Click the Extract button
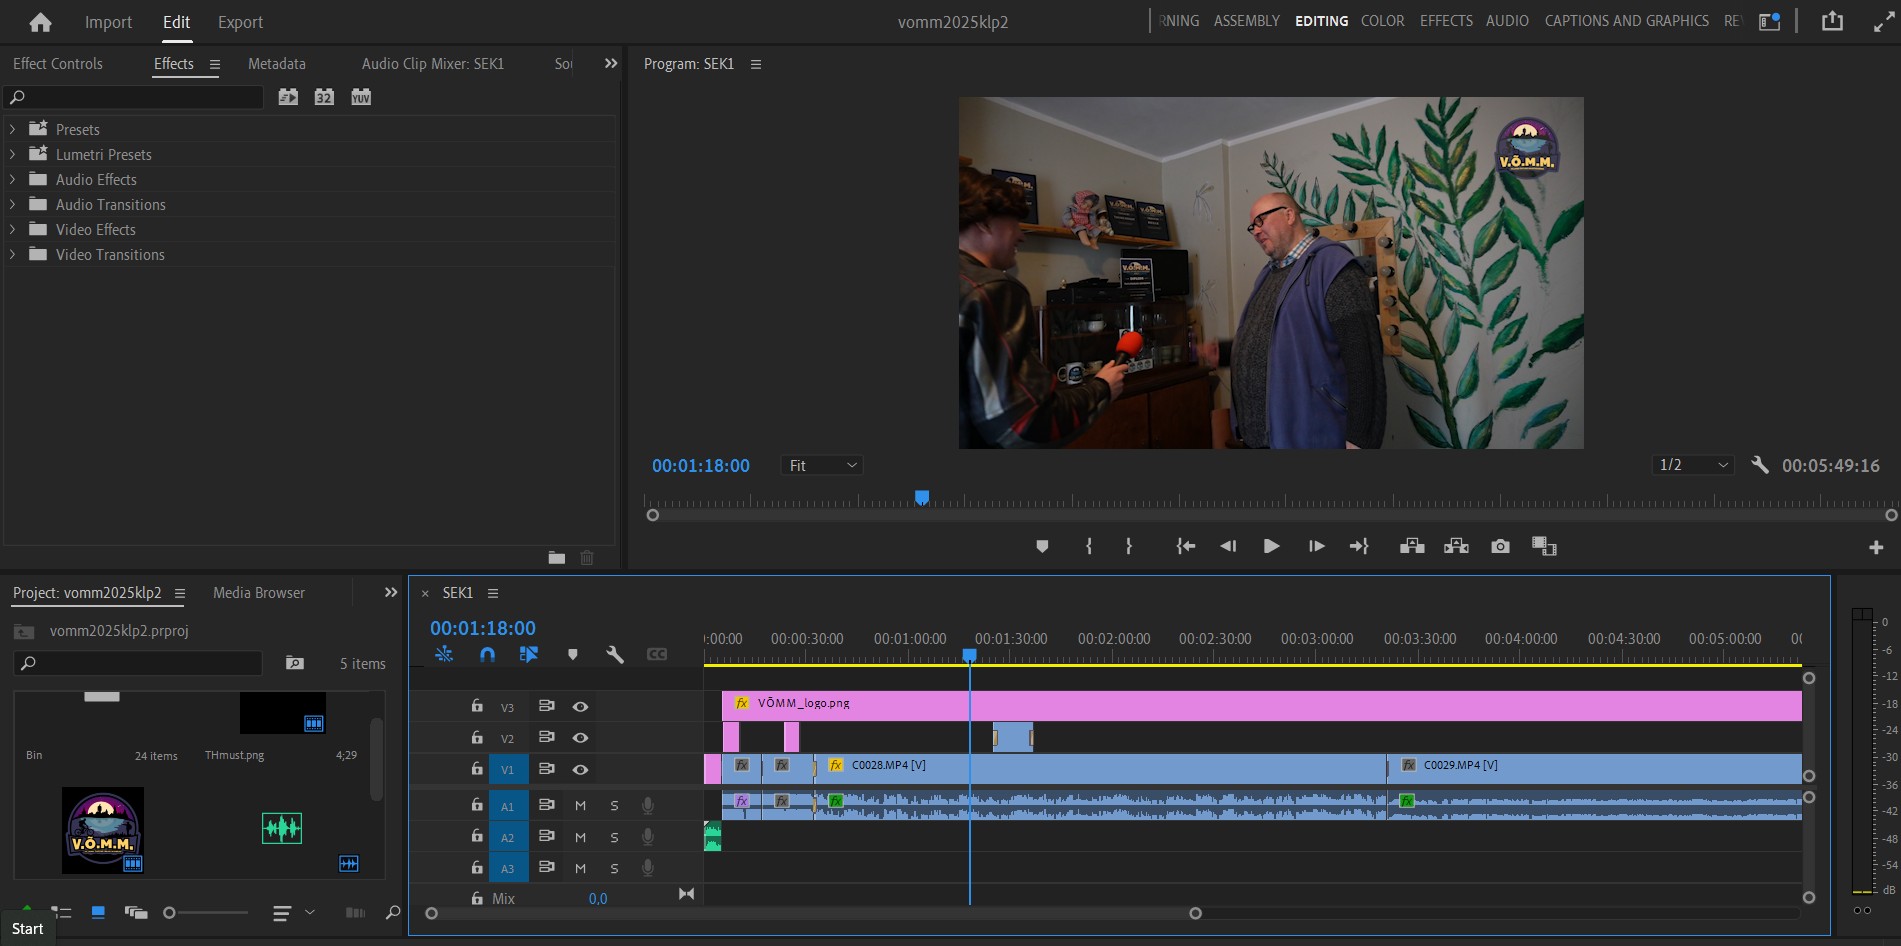1901x946 pixels. click(x=1456, y=546)
